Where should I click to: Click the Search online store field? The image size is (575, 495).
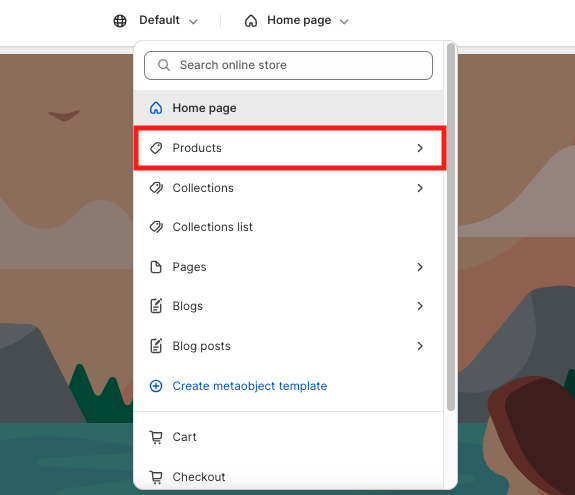click(x=288, y=65)
